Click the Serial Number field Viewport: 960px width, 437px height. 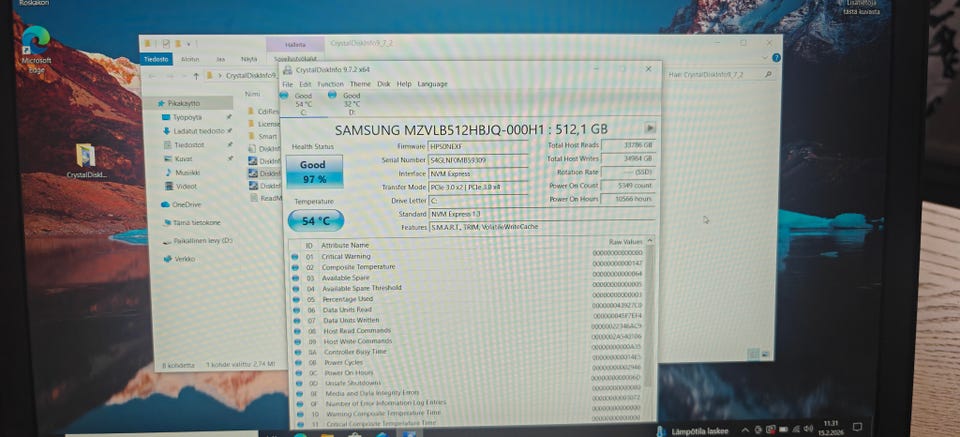pyautogui.click(x=478, y=160)
